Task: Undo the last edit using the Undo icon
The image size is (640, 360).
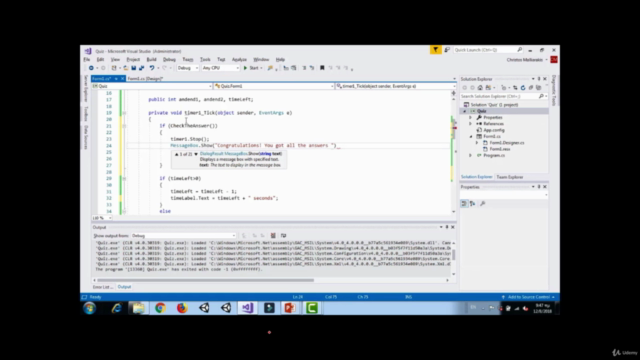Action: click(152, 68)
